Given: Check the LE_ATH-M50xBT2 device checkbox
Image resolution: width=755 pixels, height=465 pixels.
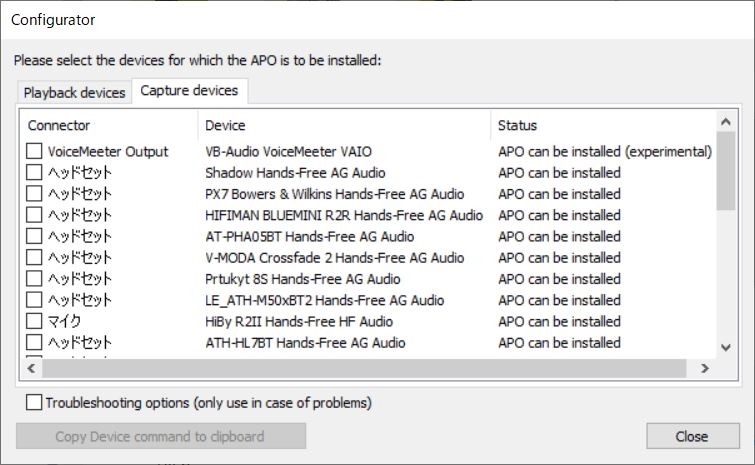Looking at the screenshot, I should click(35, 300).
